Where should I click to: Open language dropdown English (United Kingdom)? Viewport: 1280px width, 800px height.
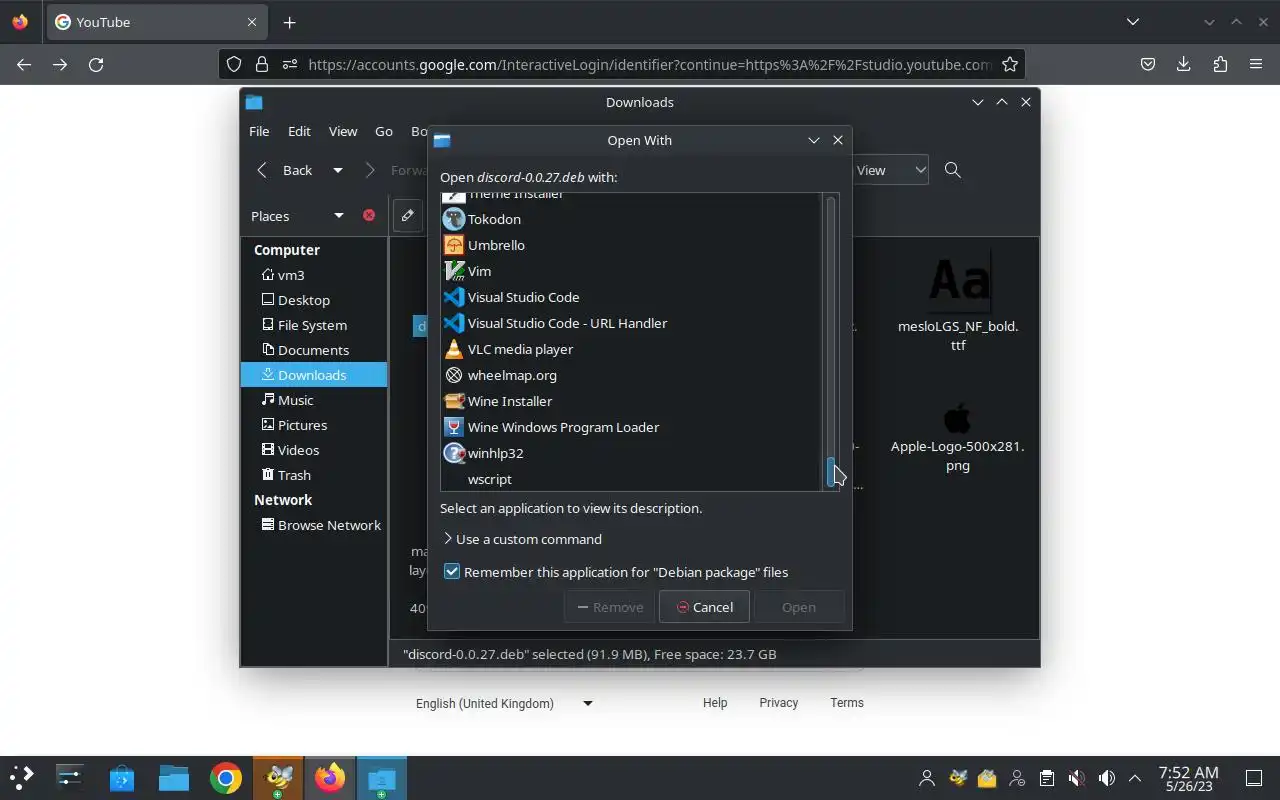504,703
